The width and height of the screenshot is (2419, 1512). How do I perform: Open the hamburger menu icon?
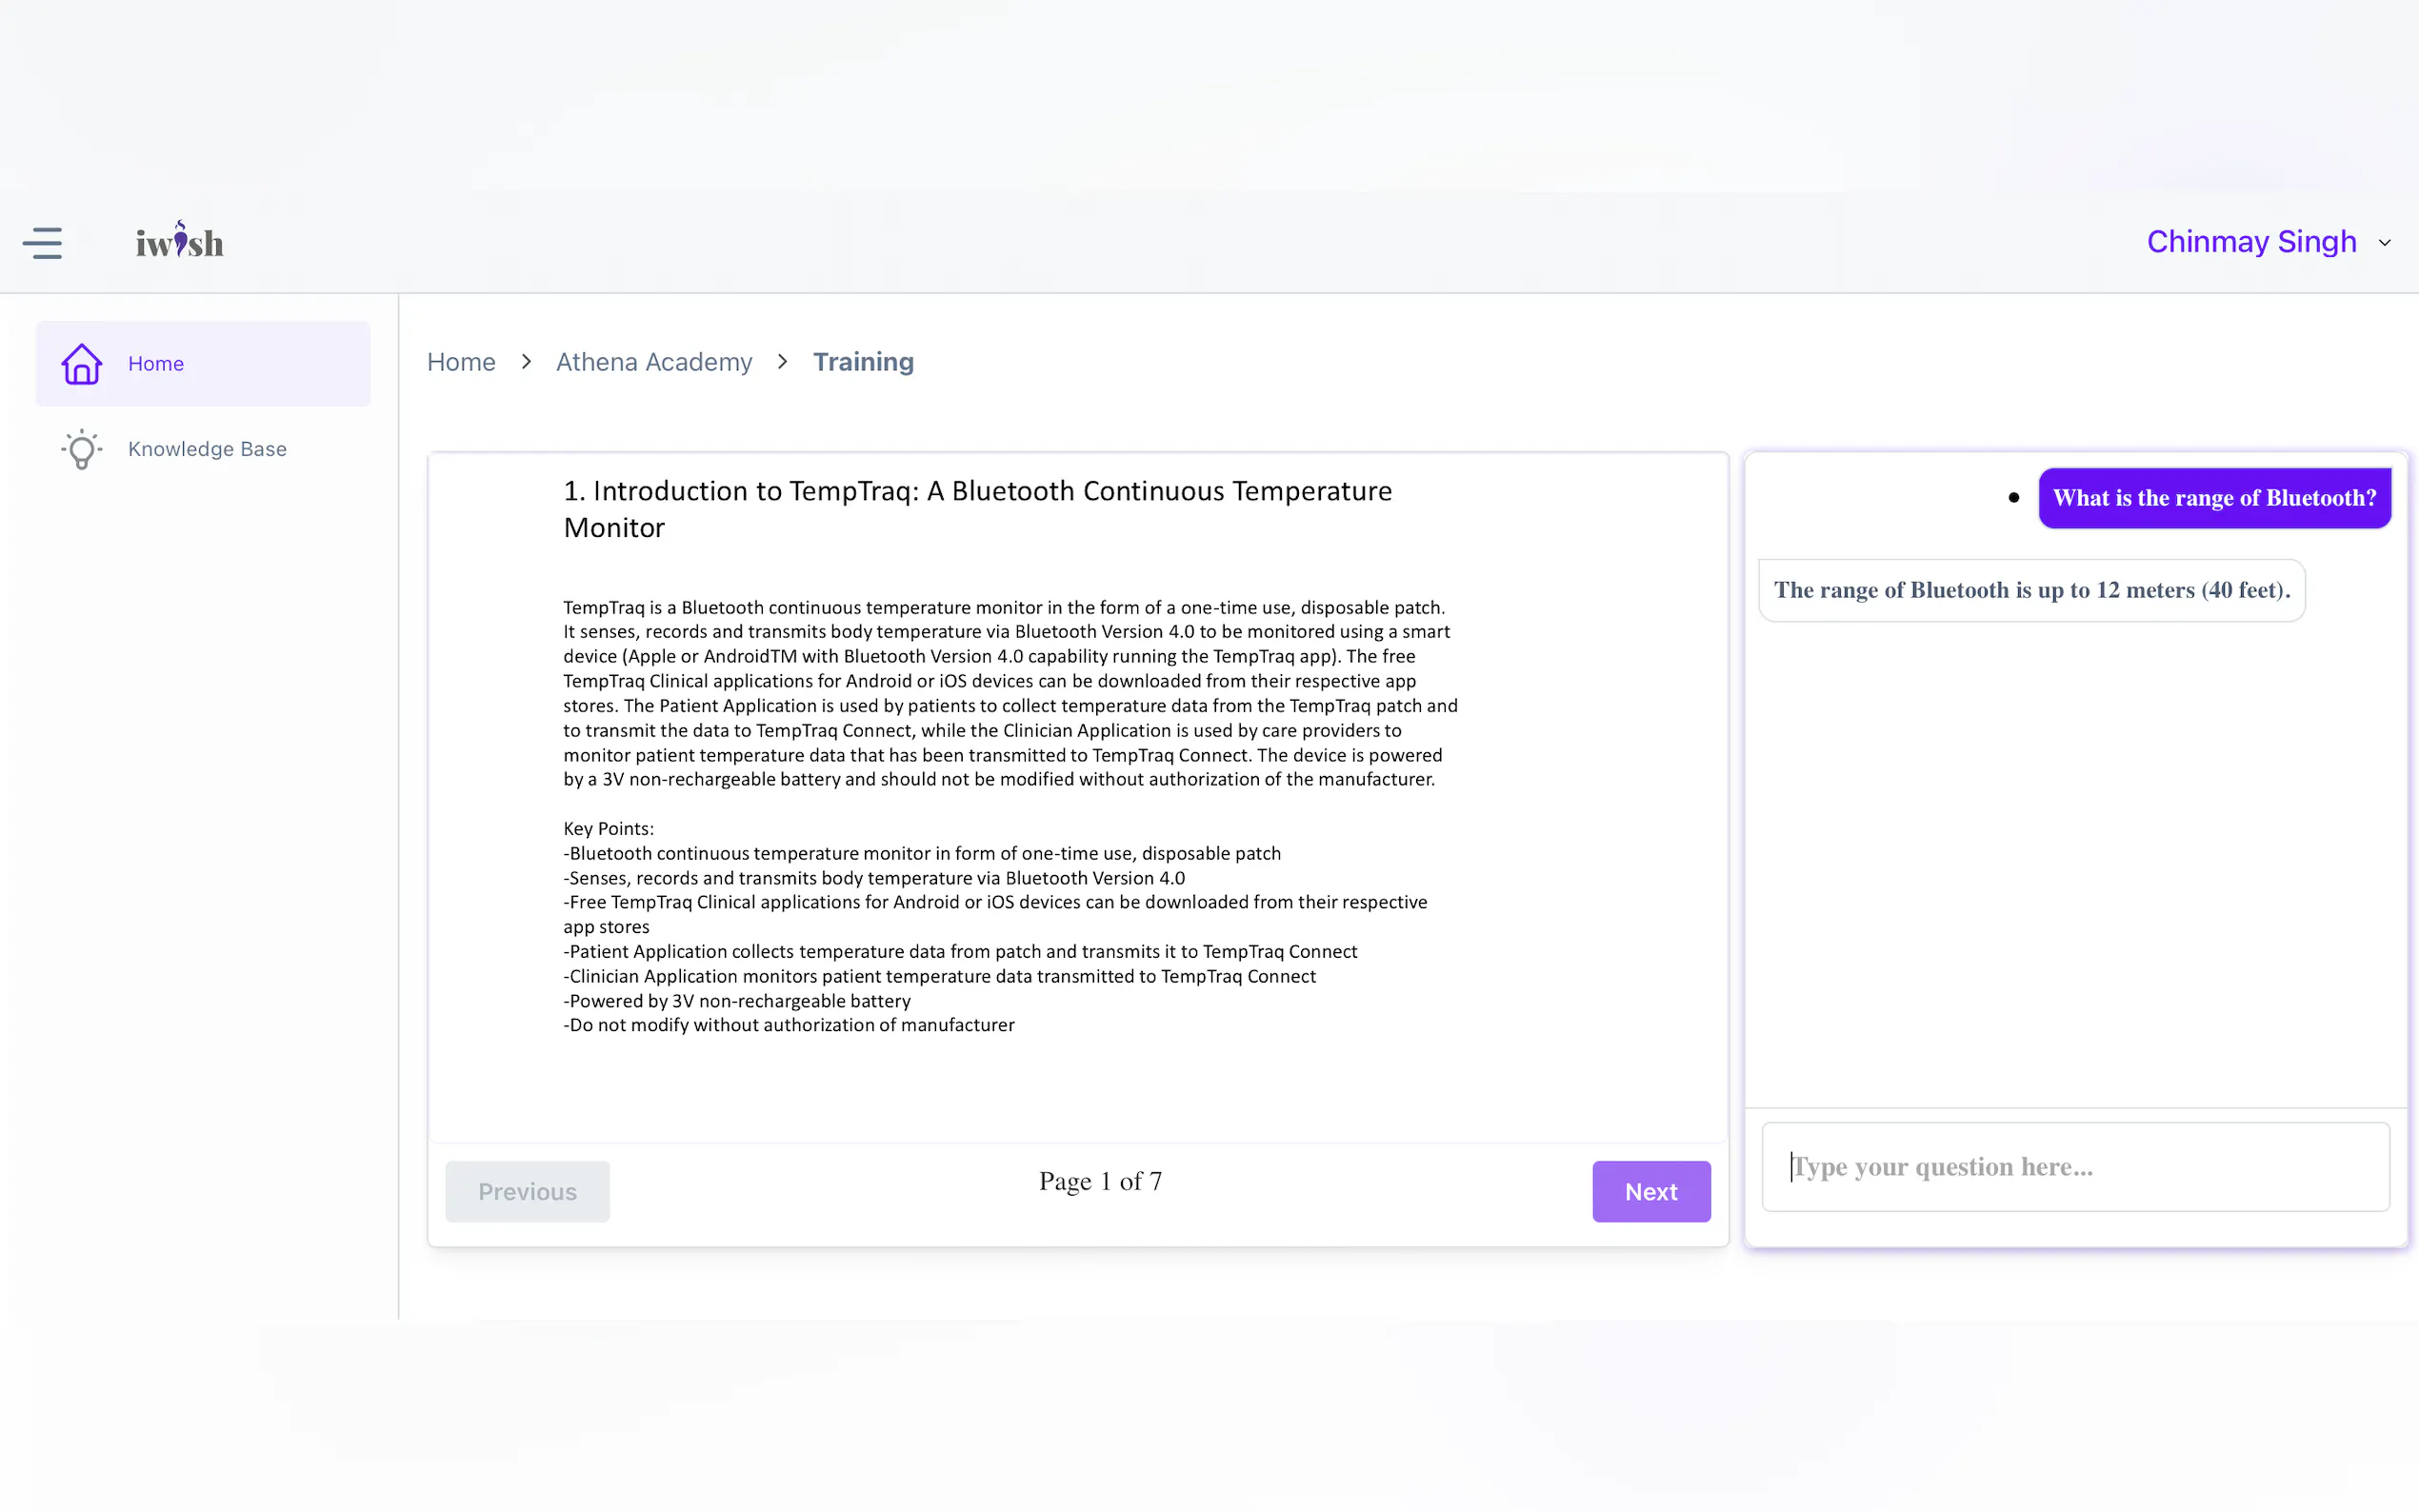pos(42,243)
